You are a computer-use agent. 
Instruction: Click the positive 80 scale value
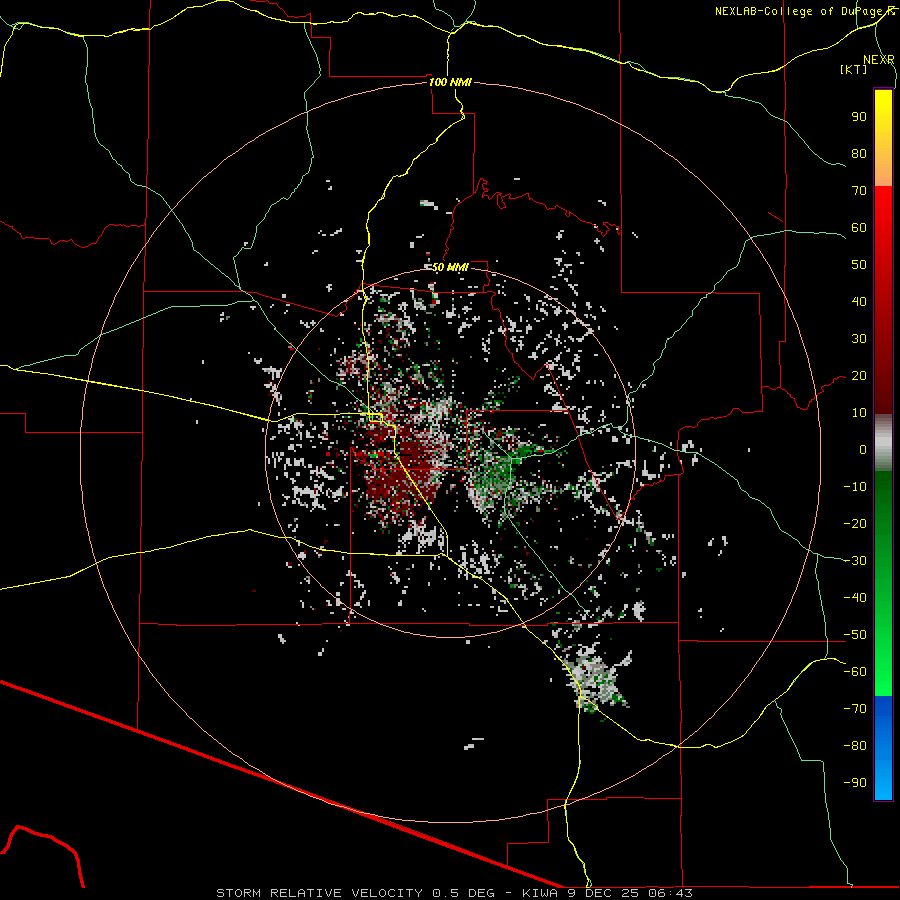point(859,153)
